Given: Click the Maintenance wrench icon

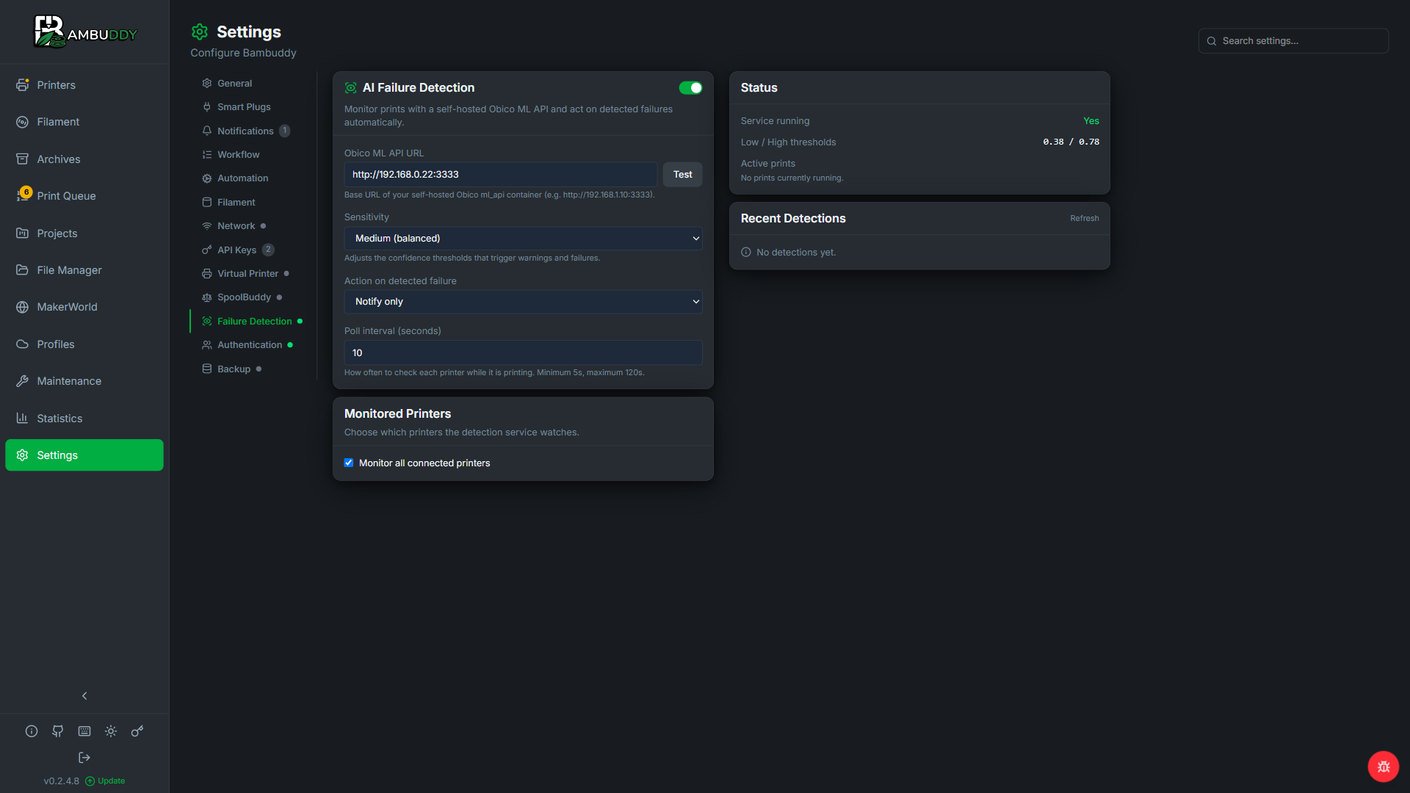Looking at the screenshot, I should [22, 381].
